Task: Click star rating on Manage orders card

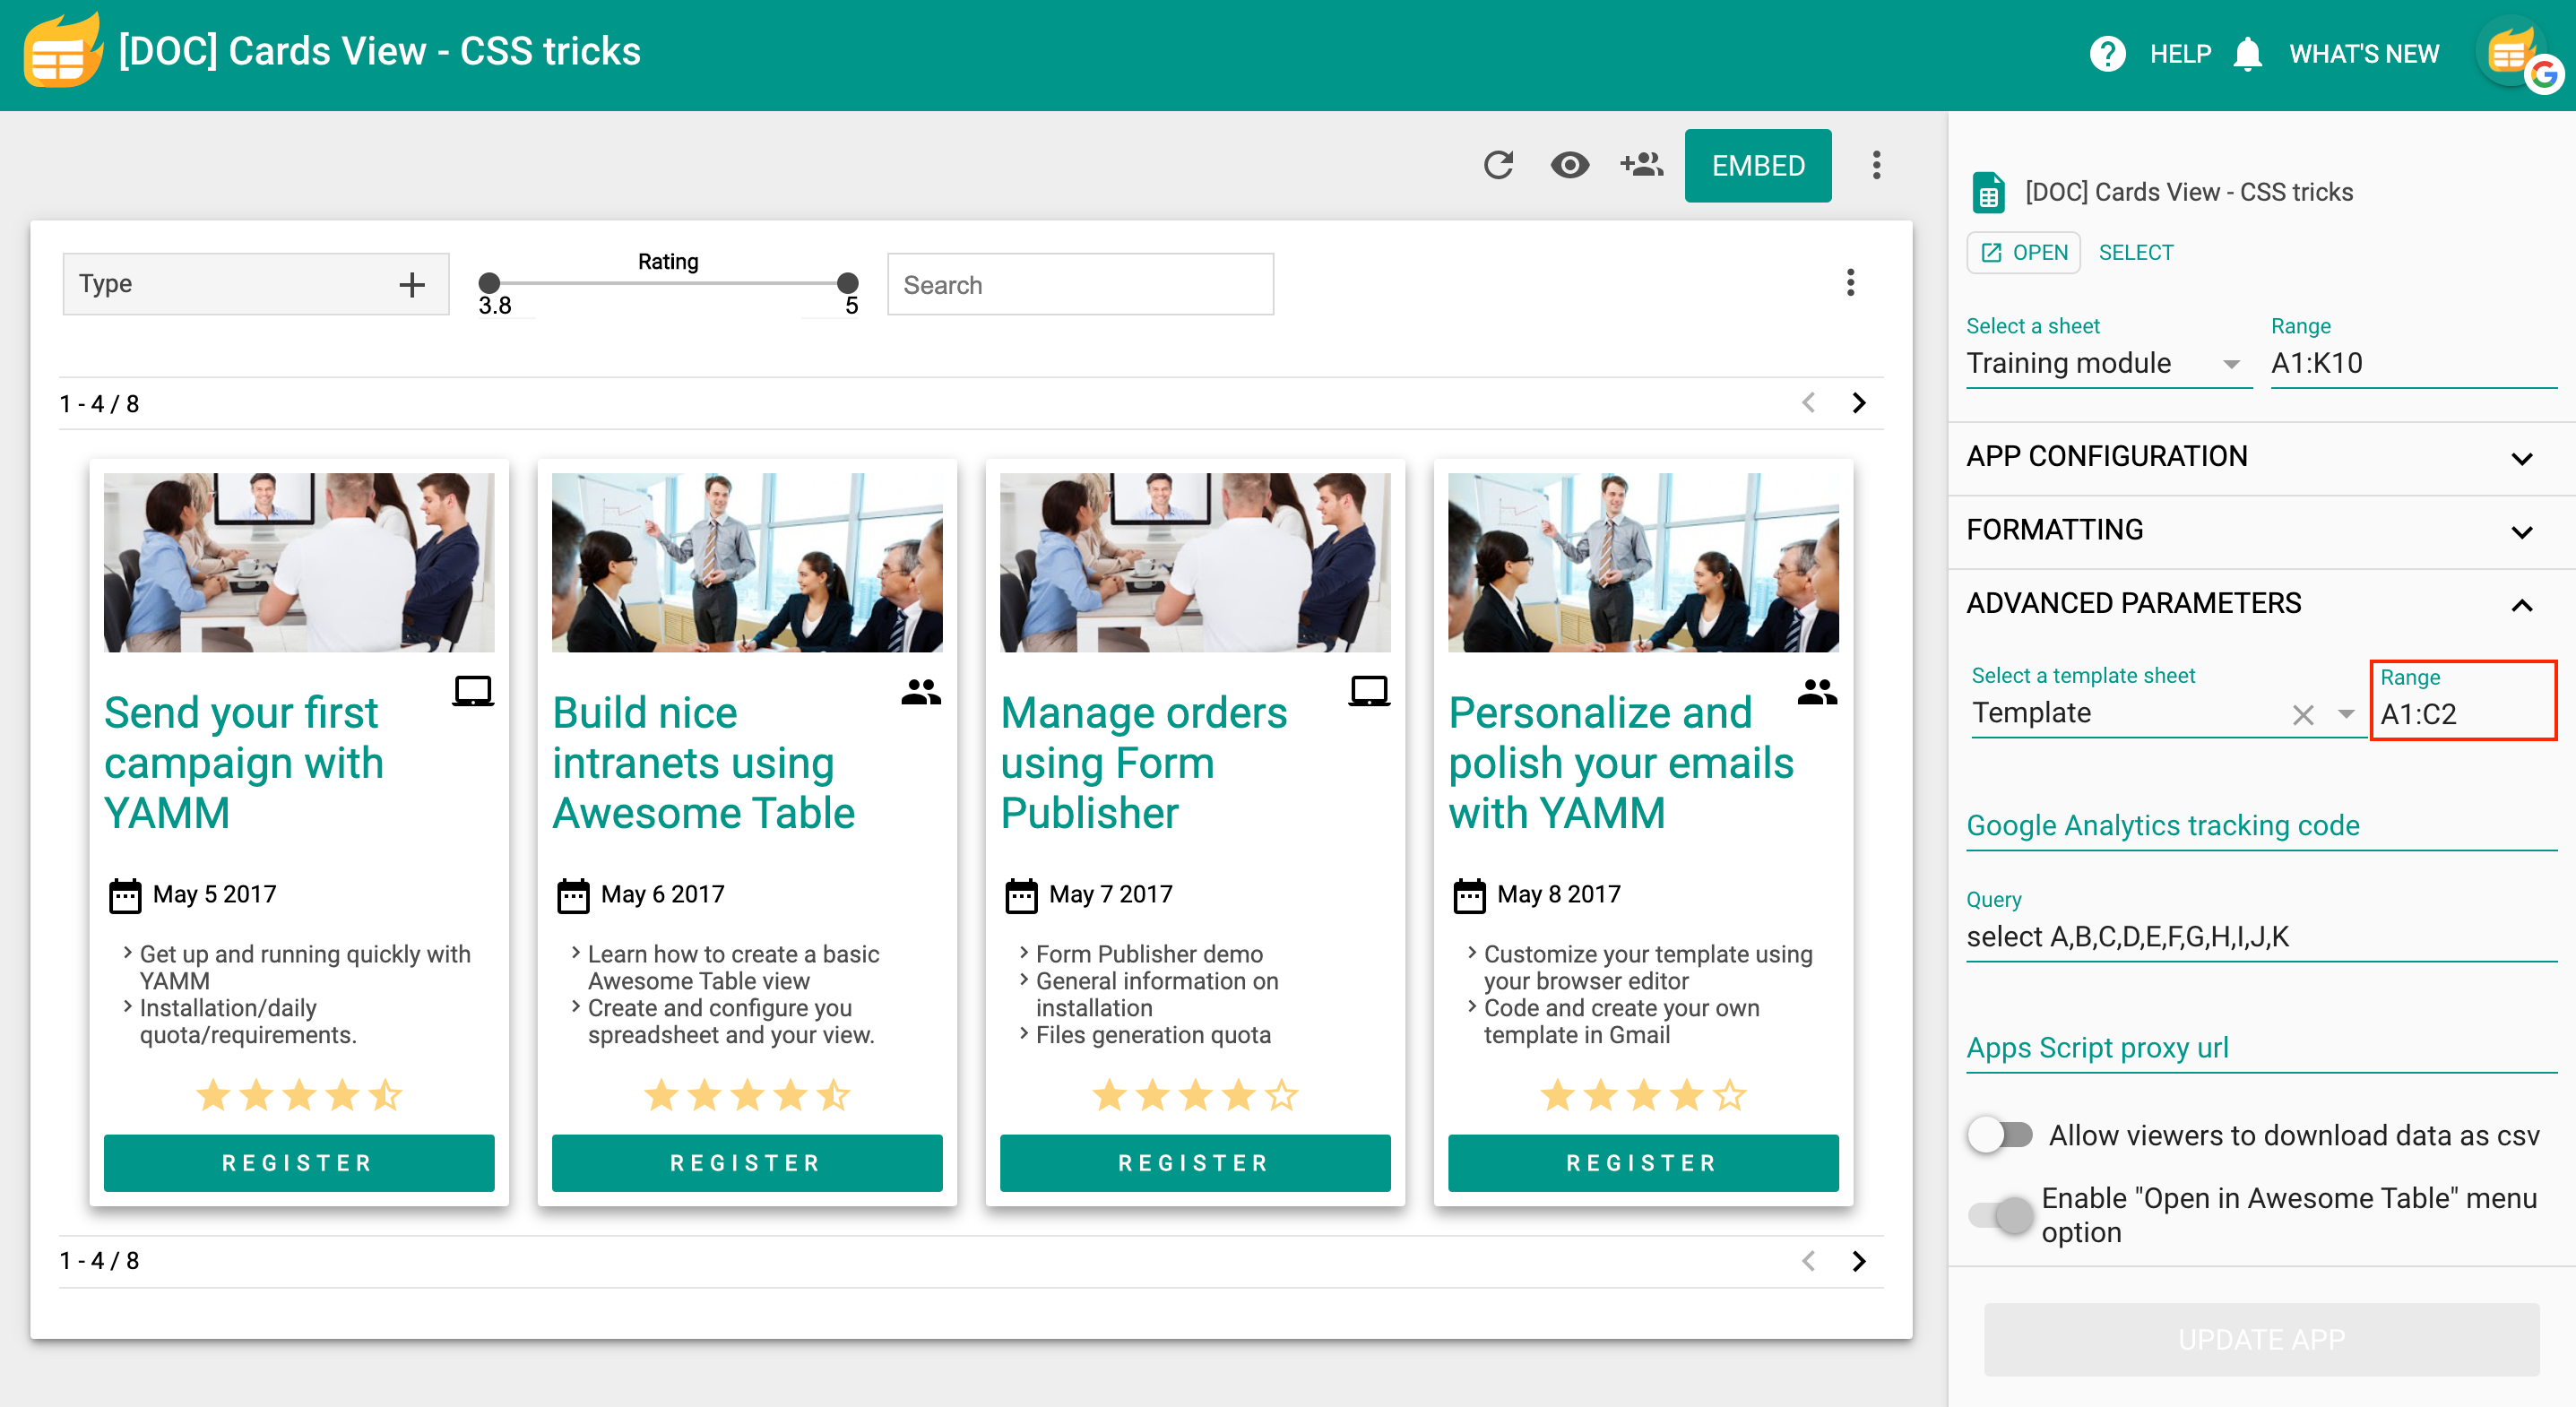Action: point(1195,1096)
